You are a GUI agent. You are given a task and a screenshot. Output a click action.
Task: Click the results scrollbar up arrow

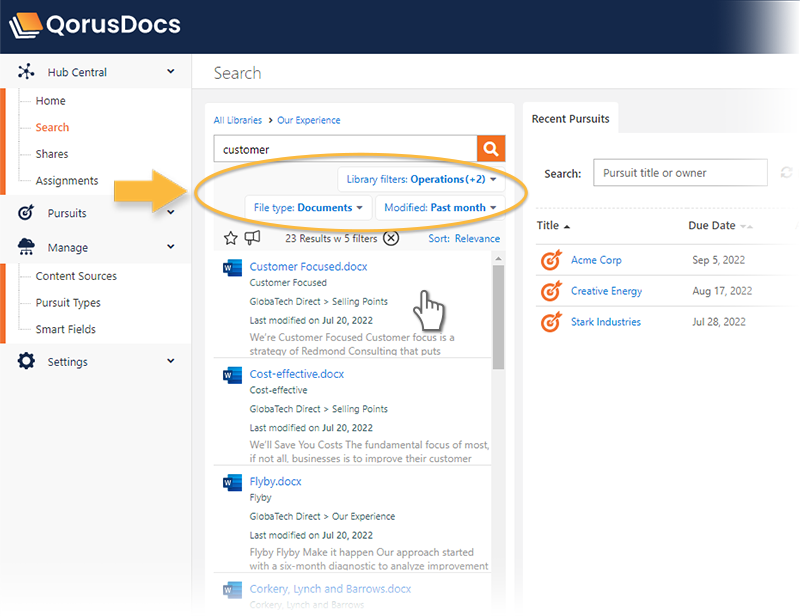click(x=498, y=259)
